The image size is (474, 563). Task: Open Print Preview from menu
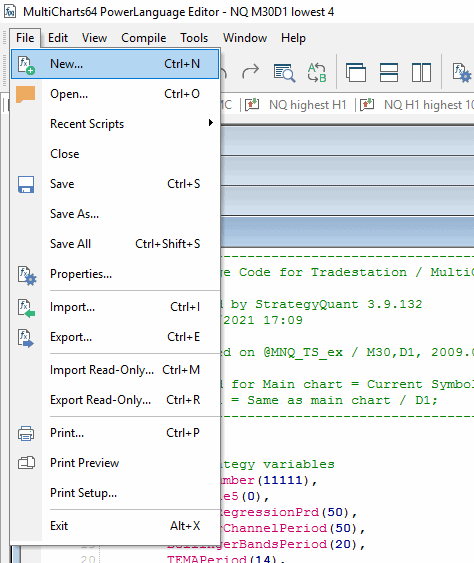(x=115, y=463)
